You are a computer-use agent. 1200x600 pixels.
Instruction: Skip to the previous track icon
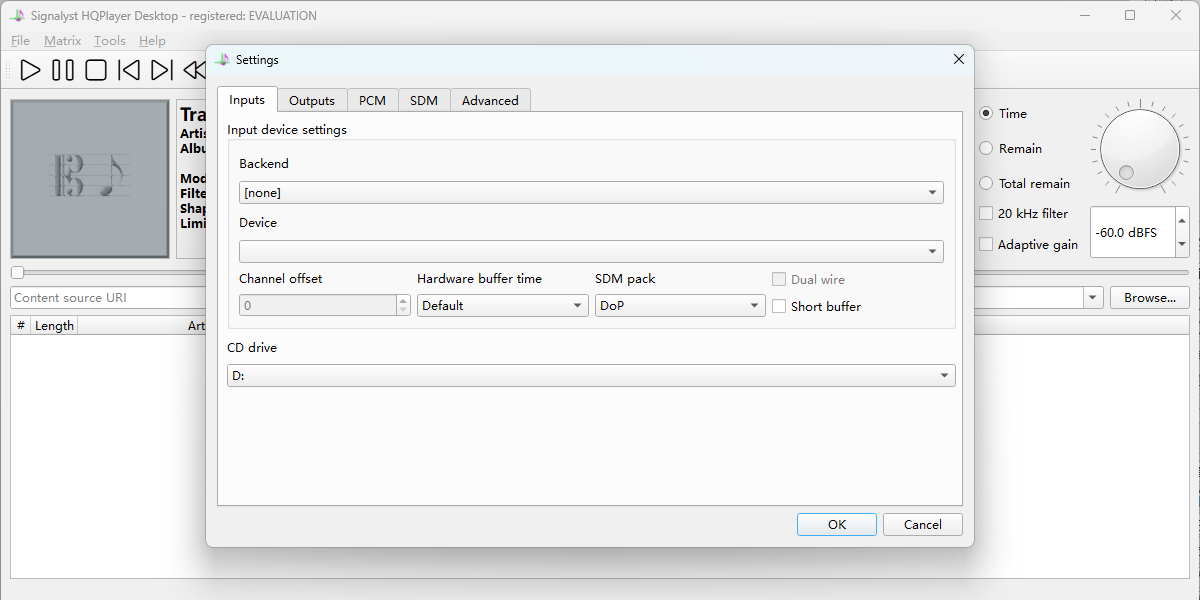click(129, 70)
